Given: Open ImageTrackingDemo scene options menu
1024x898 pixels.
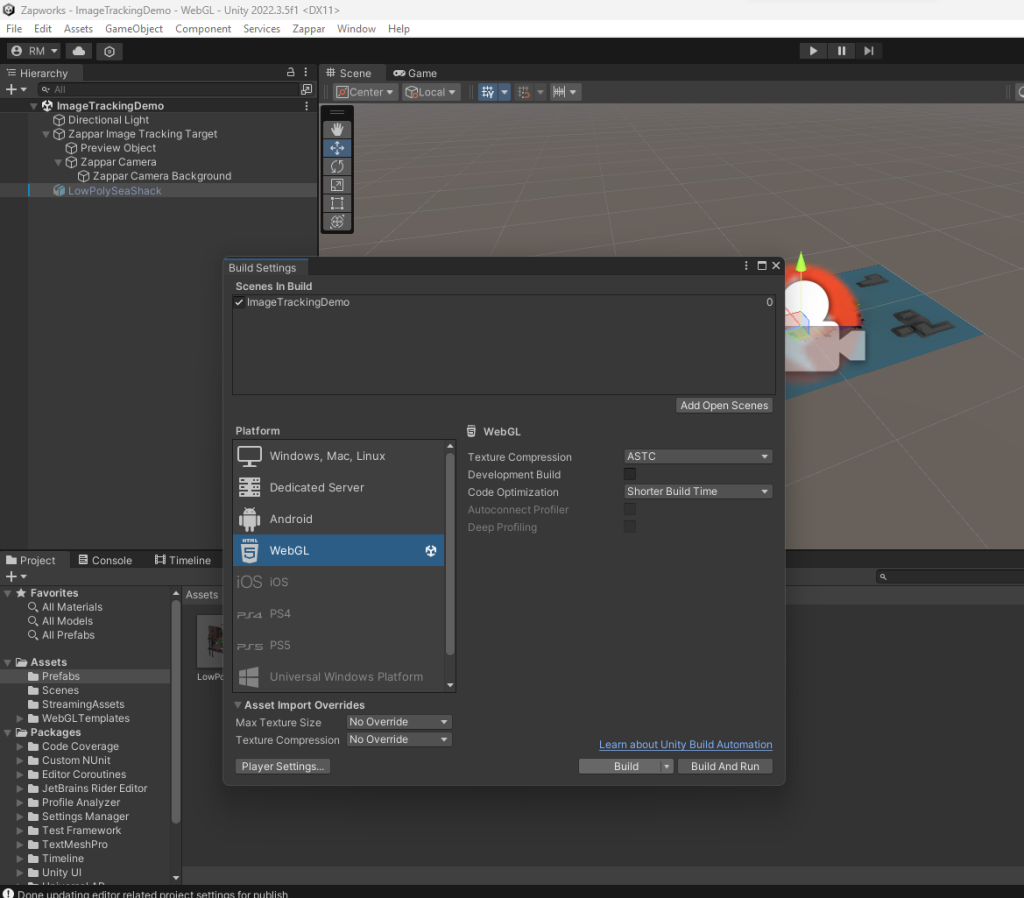Looking at the screenshot, I should [x=306, y=106].
